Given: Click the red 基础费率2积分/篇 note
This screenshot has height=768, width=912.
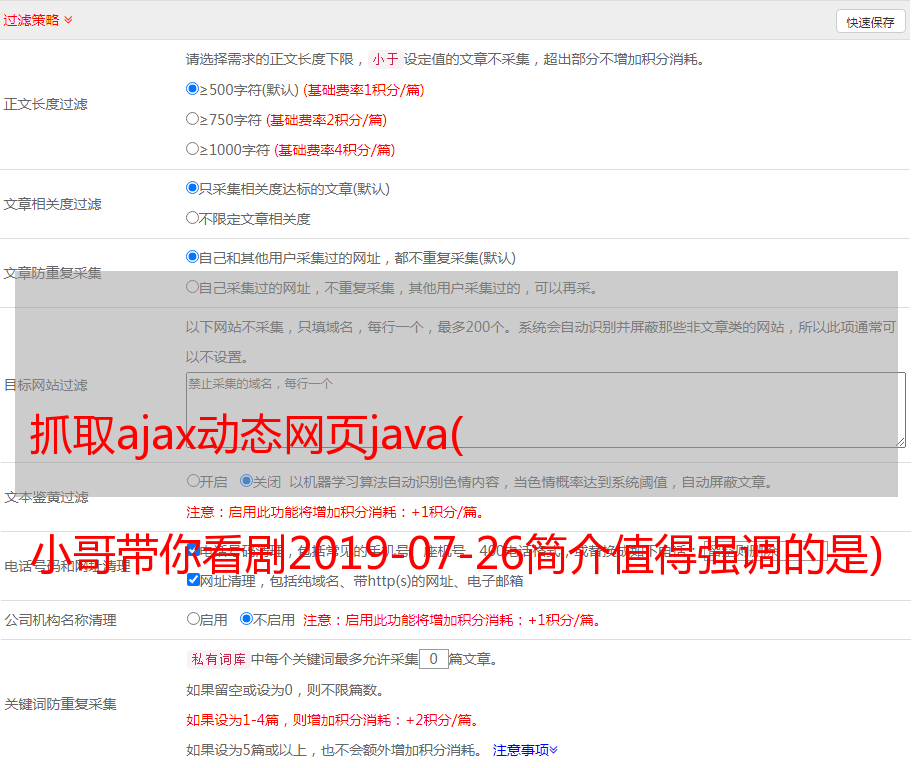Looking at the screenshot, I should [x=327, y=120].
